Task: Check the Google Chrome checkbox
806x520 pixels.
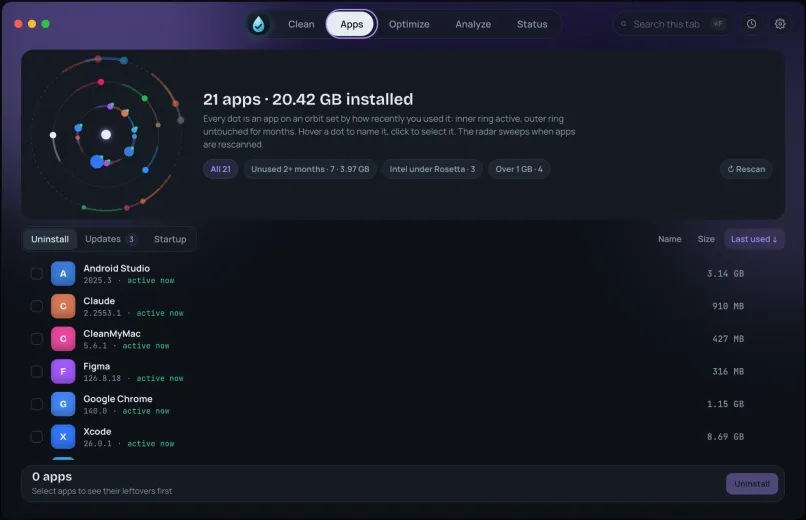Action: point(36,404)
